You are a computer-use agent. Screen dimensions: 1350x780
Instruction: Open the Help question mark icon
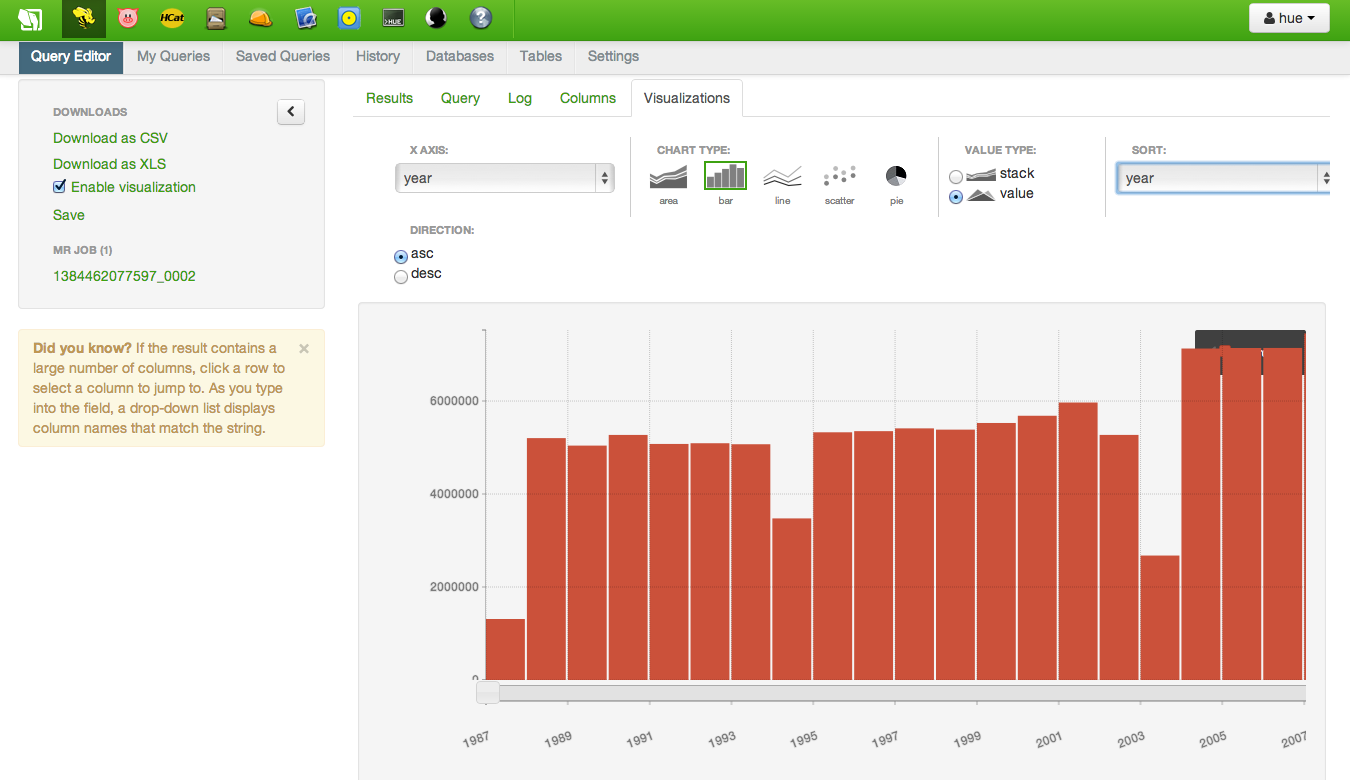click(x=481, y=18)
